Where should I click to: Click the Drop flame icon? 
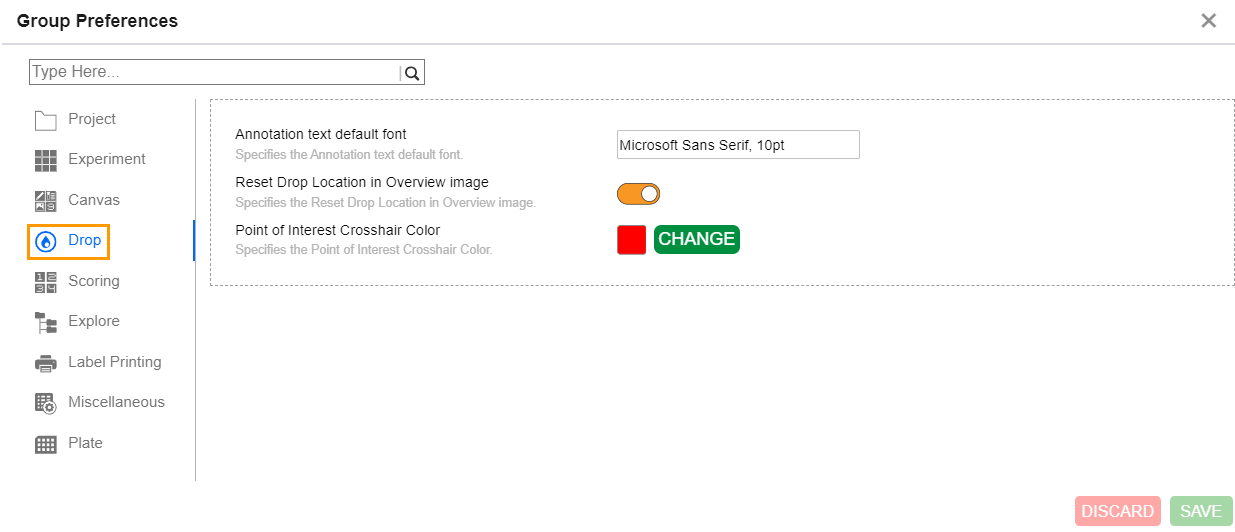46,241
